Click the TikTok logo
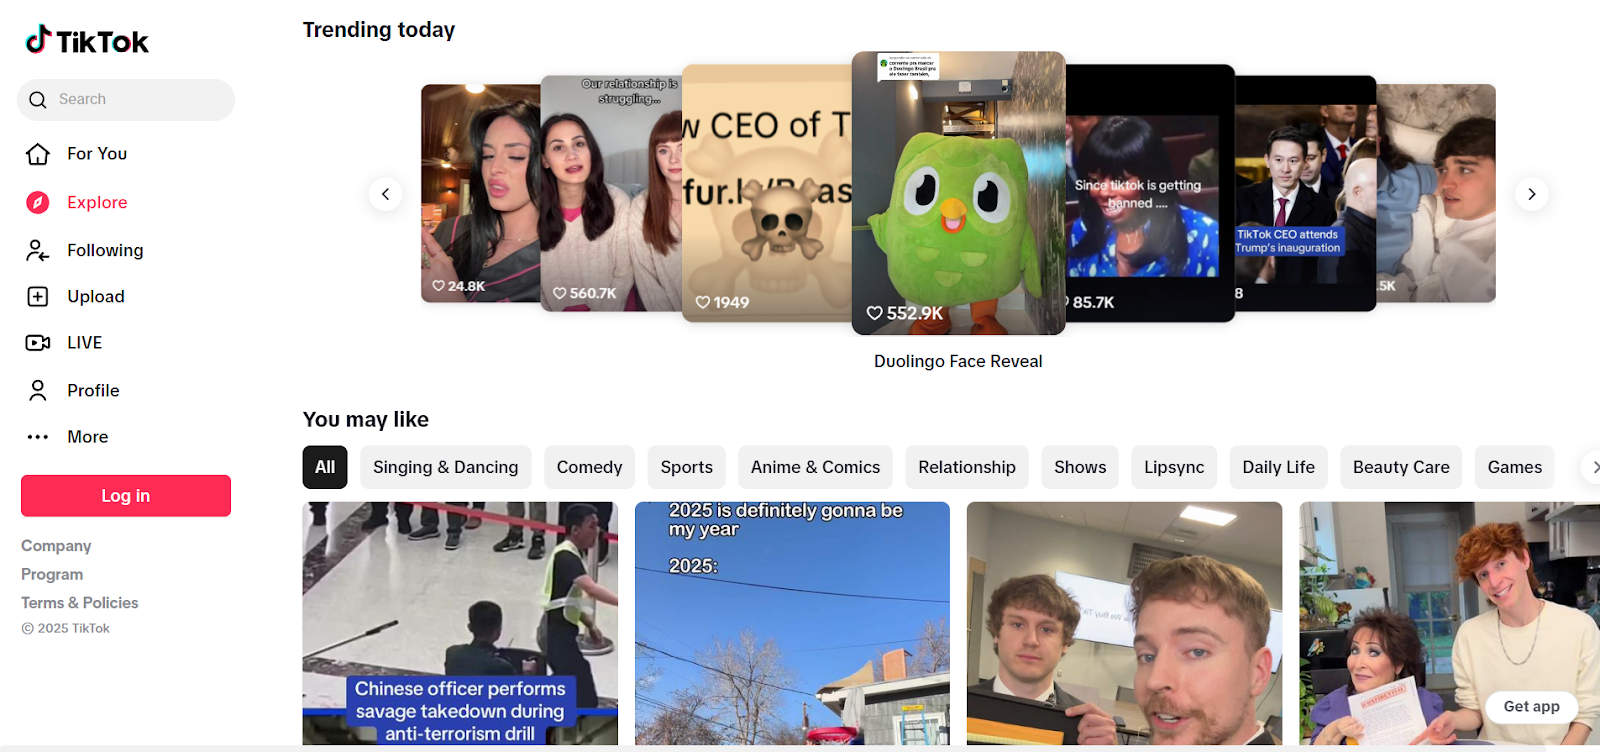This screenshot has width=1600, height=752. [x=87, y=40]
